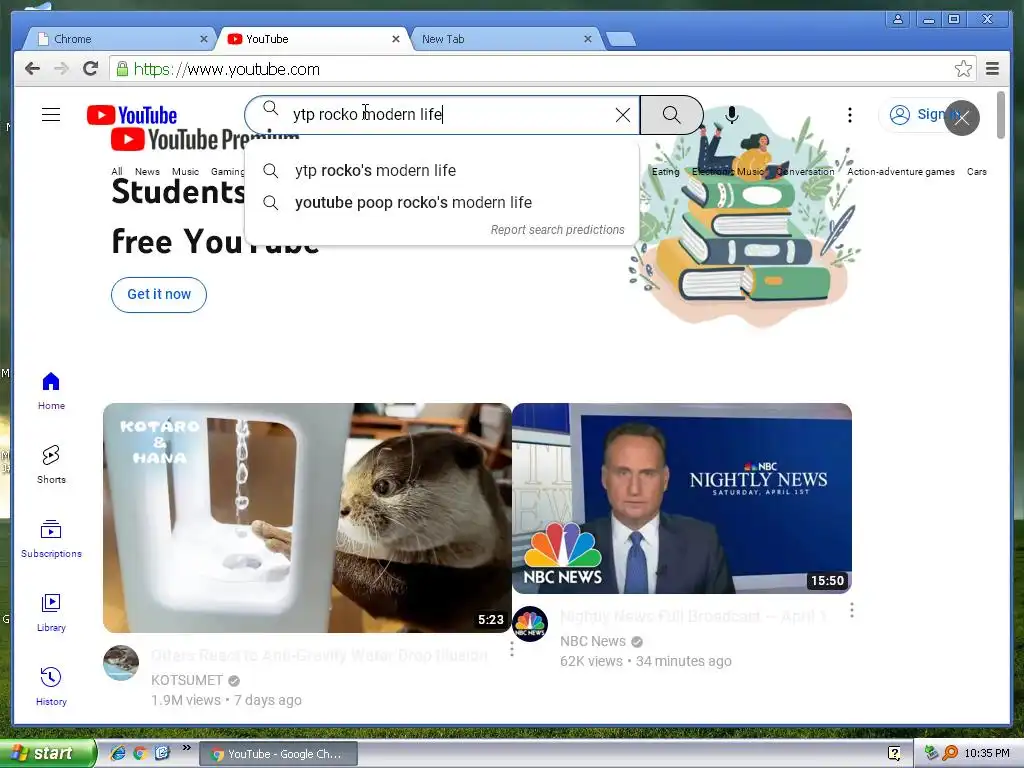Go forward with Chrome forward arrow

tap(61, 69)
